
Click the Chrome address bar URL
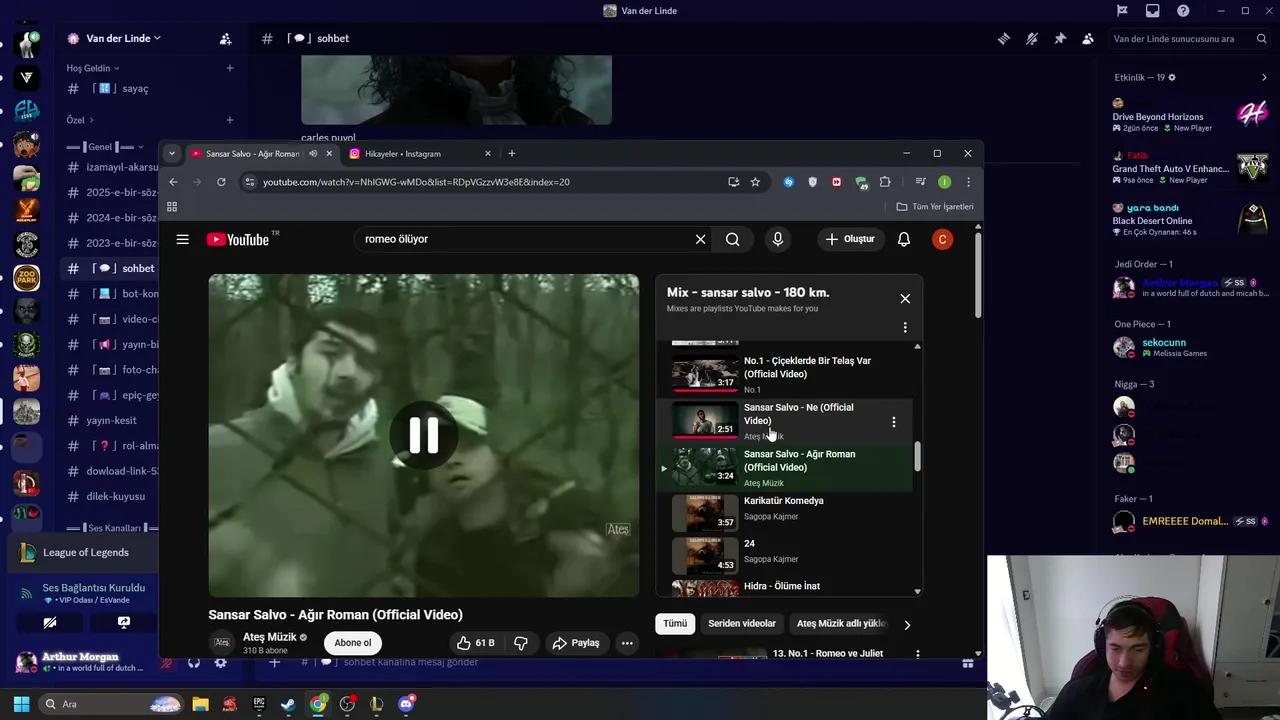416,182
